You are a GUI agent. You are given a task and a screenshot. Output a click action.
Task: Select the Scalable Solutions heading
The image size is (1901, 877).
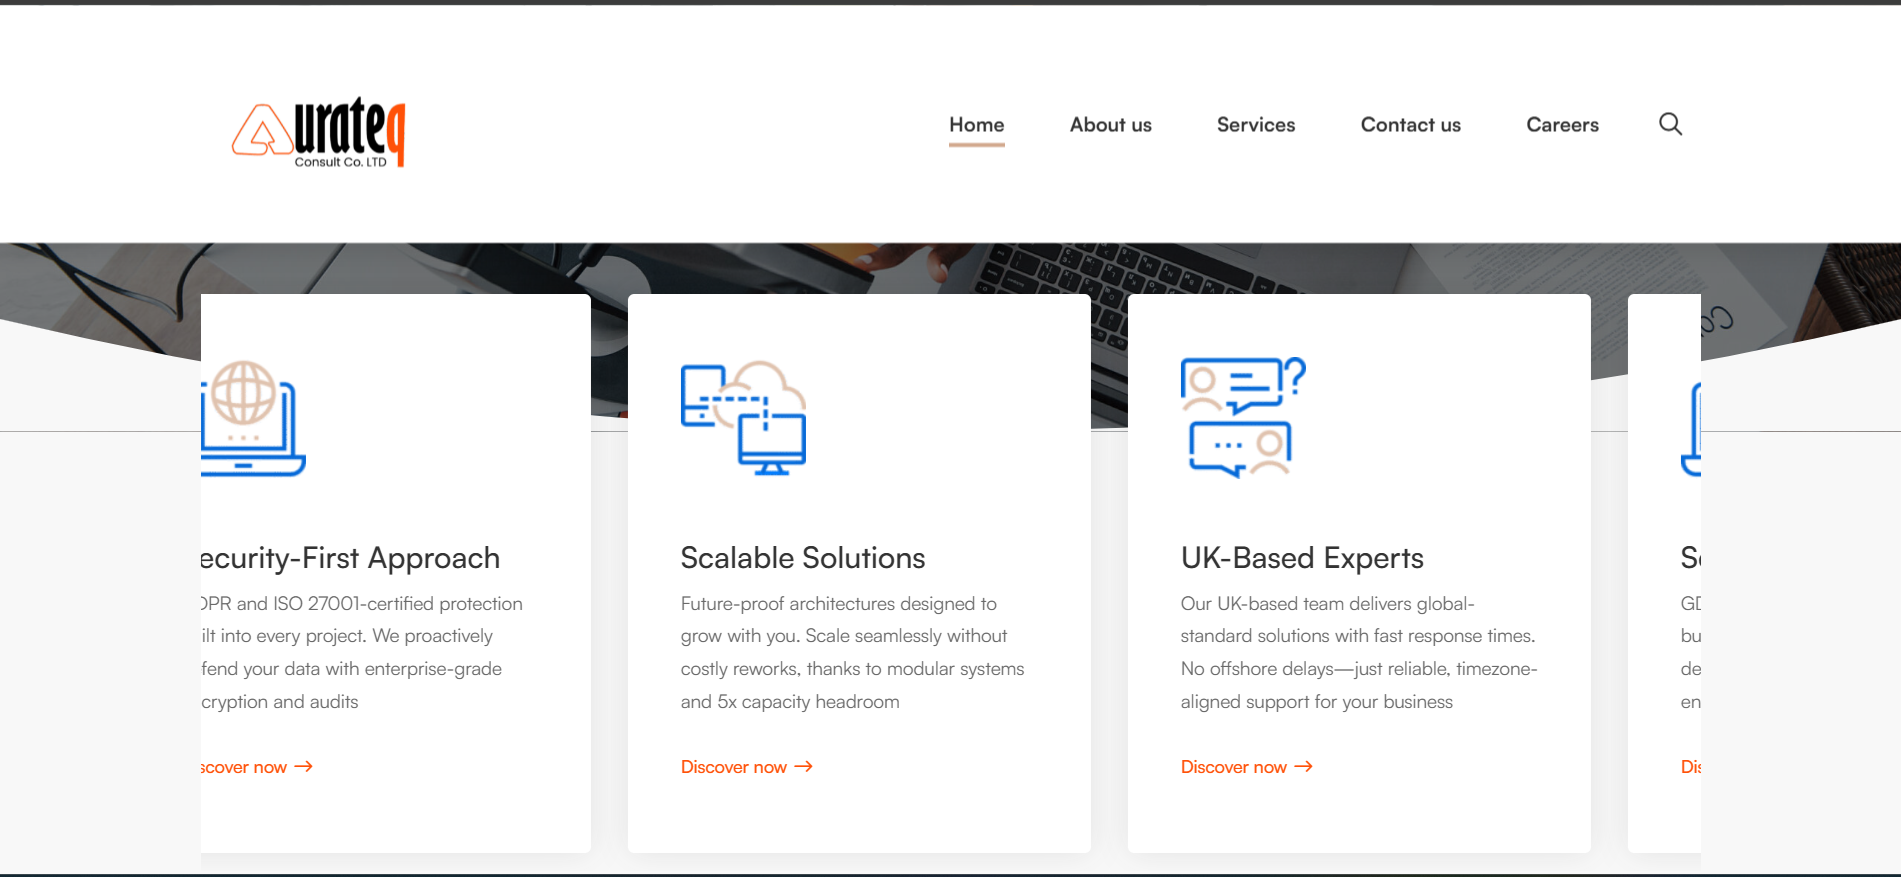tap(803, 558)
